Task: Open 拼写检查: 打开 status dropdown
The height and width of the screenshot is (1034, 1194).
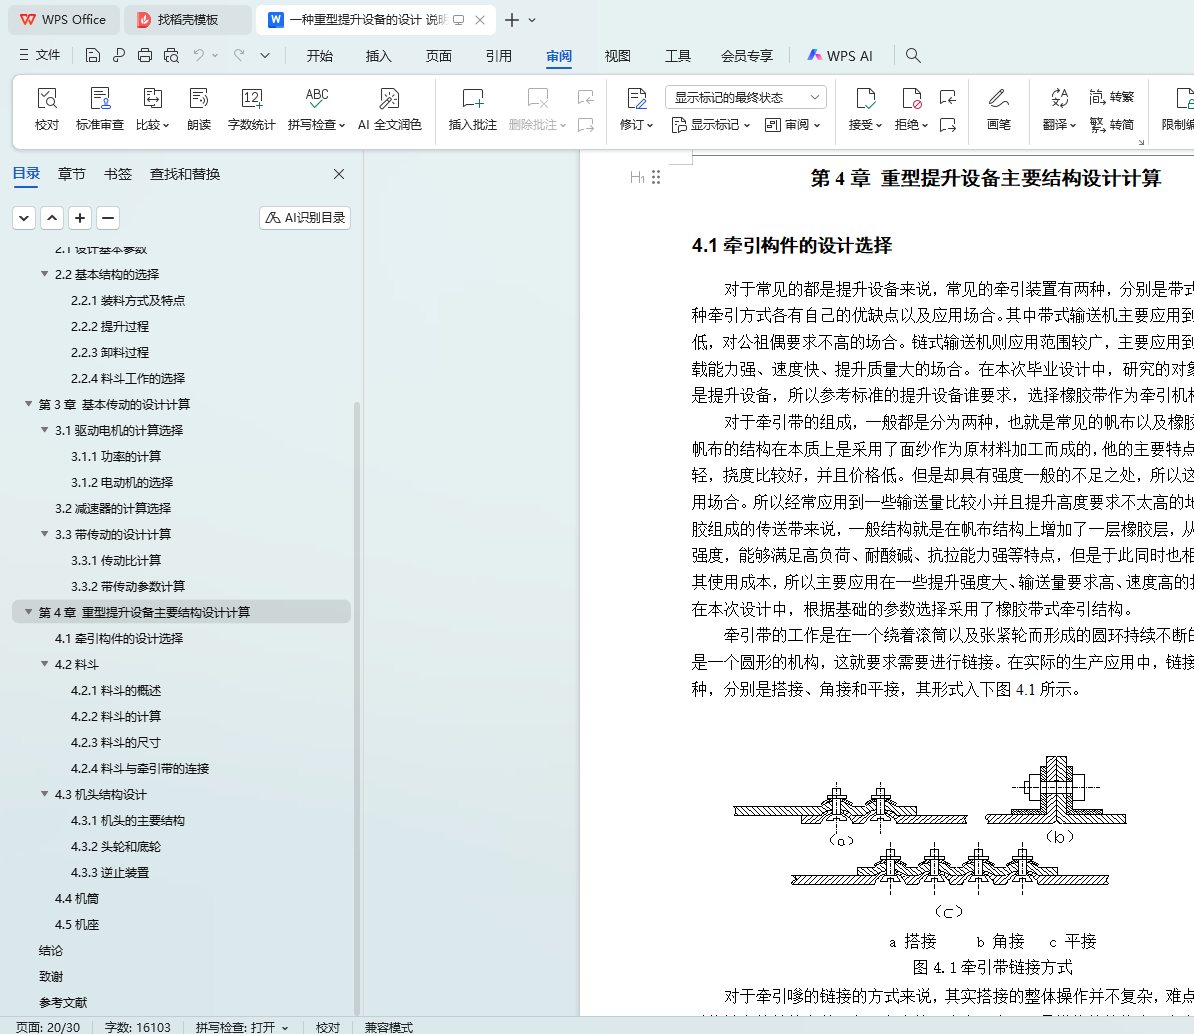Action: tap(241, 1027)
